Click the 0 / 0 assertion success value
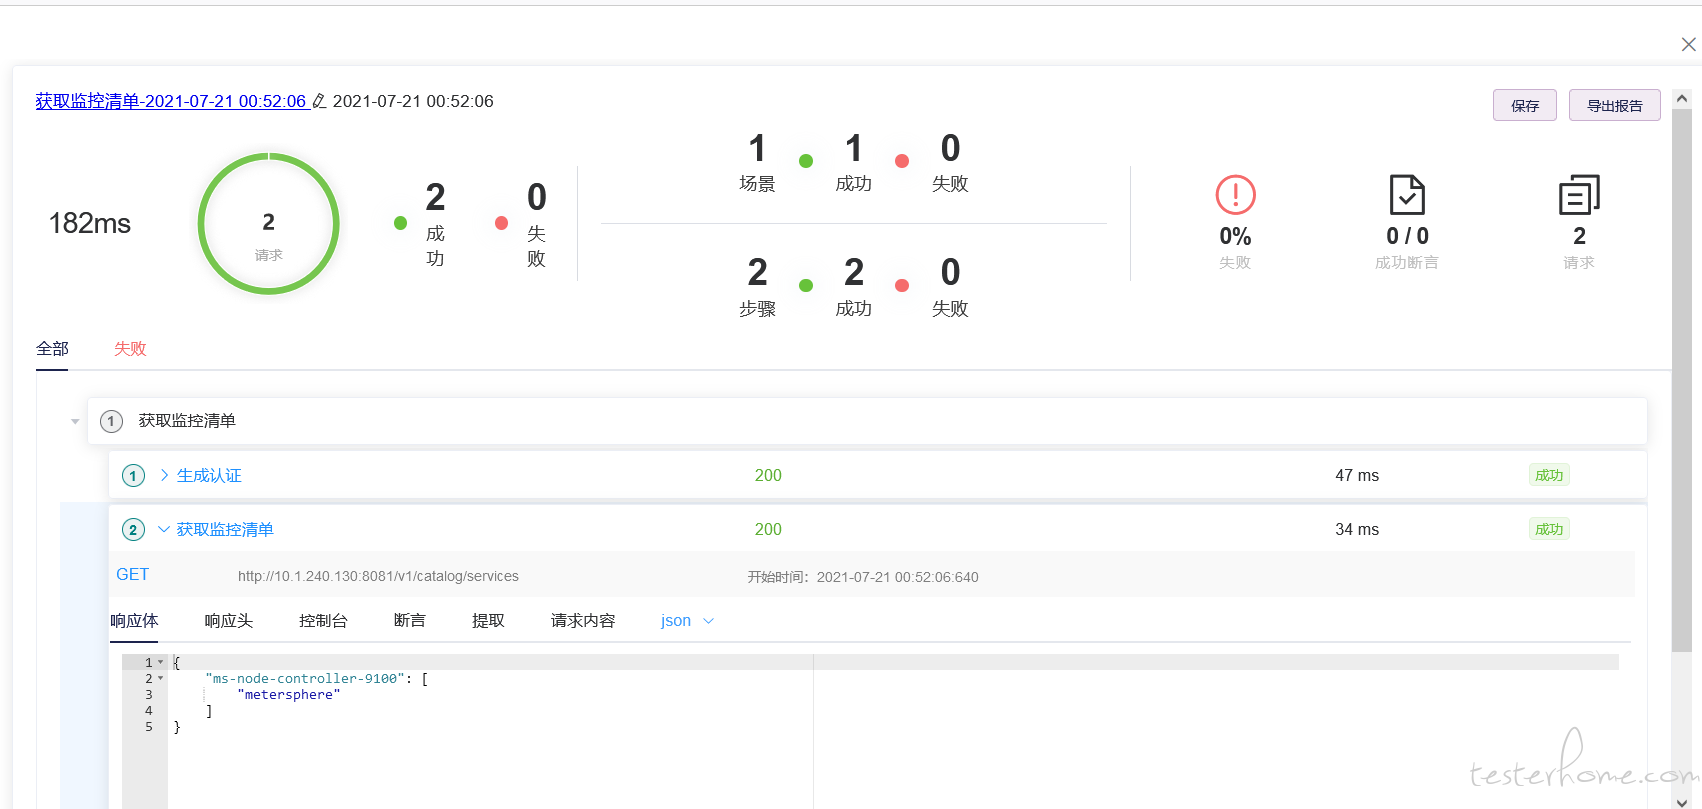The height and width of the screenshot is (809, 1702). pos(1407,236)
